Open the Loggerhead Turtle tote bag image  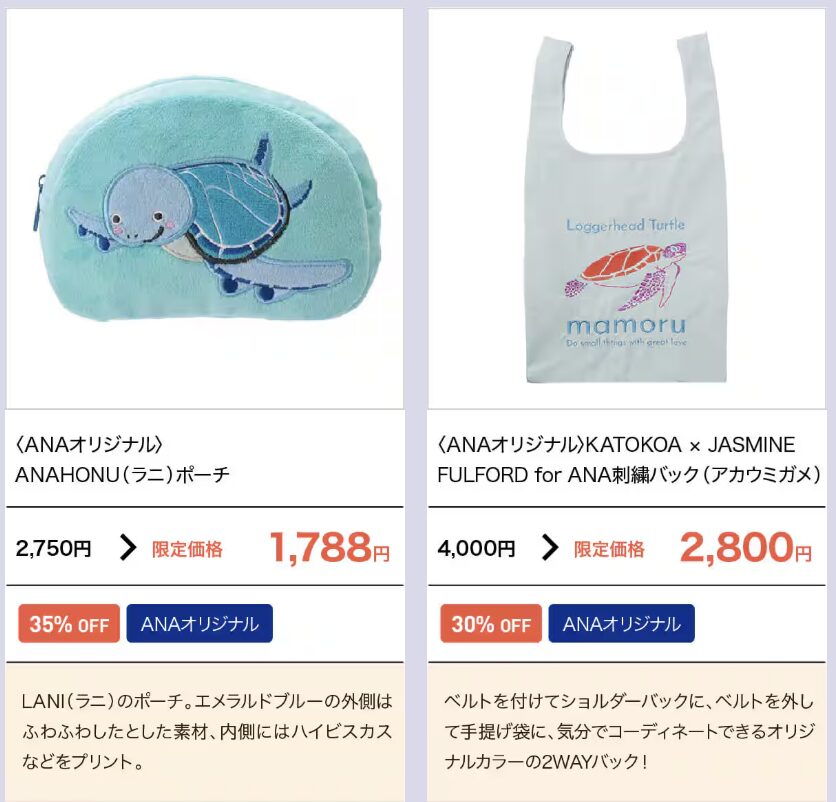pos(626,208)
